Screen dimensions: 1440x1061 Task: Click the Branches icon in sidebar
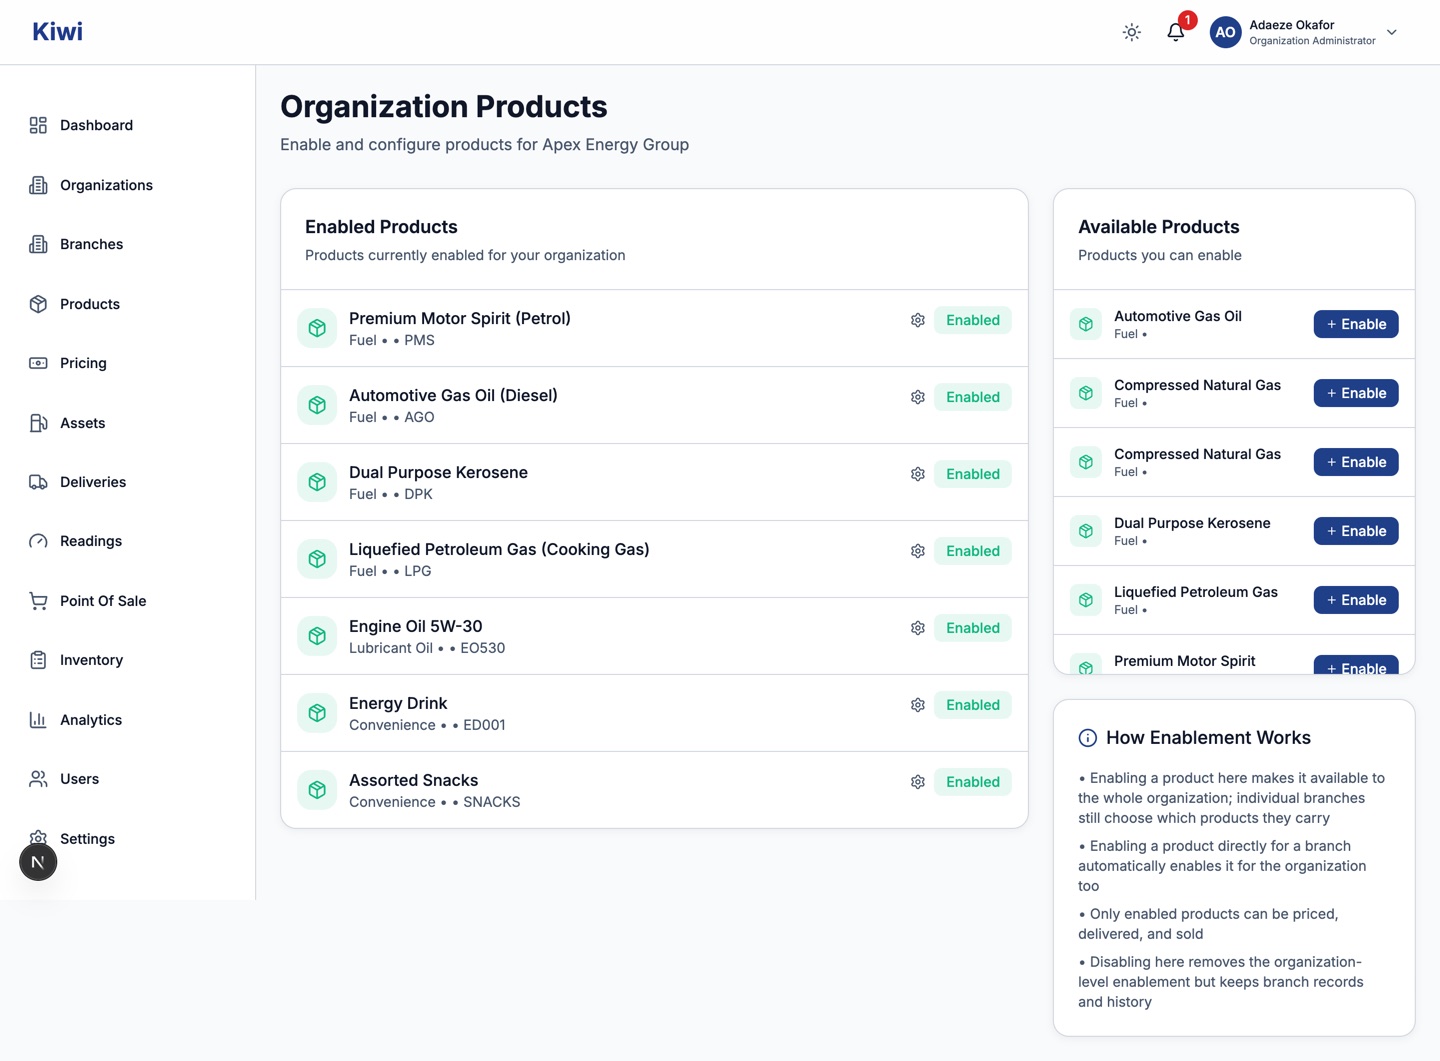tap(38, 244)
